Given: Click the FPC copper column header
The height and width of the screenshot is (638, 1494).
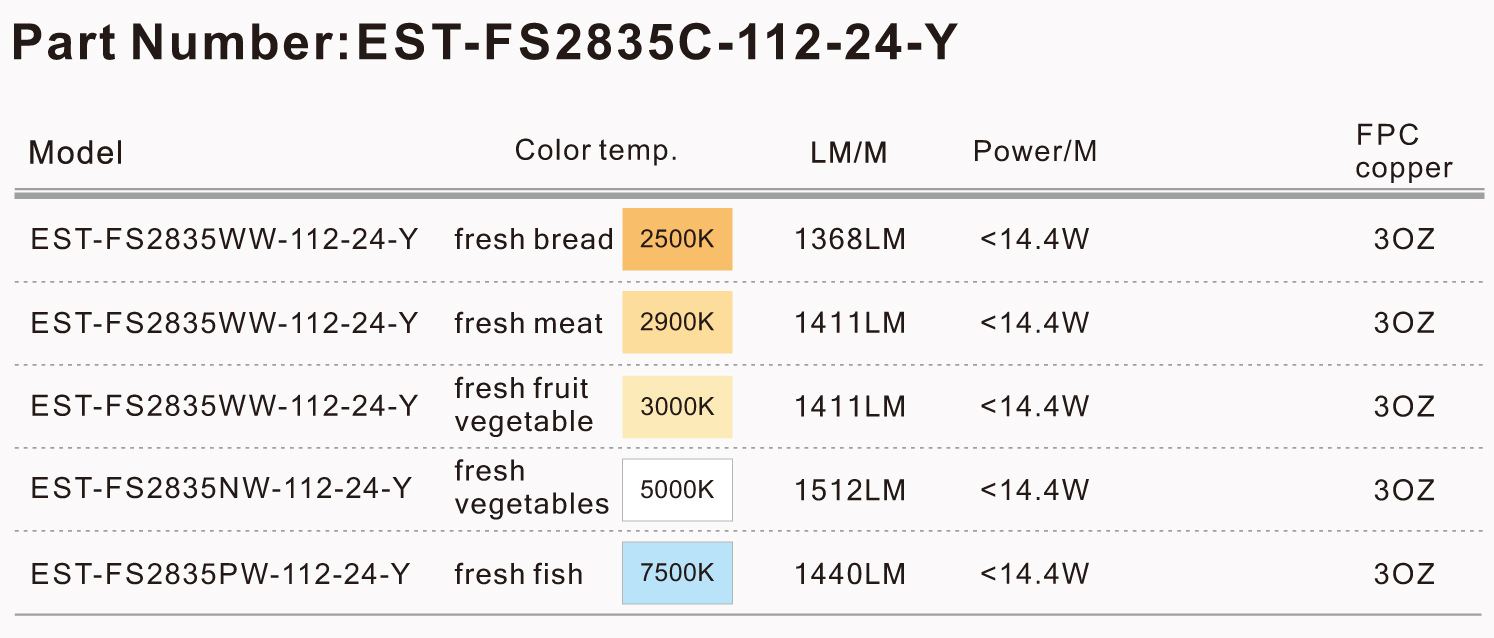Looking at the screenshot, I should (1404, 151).
